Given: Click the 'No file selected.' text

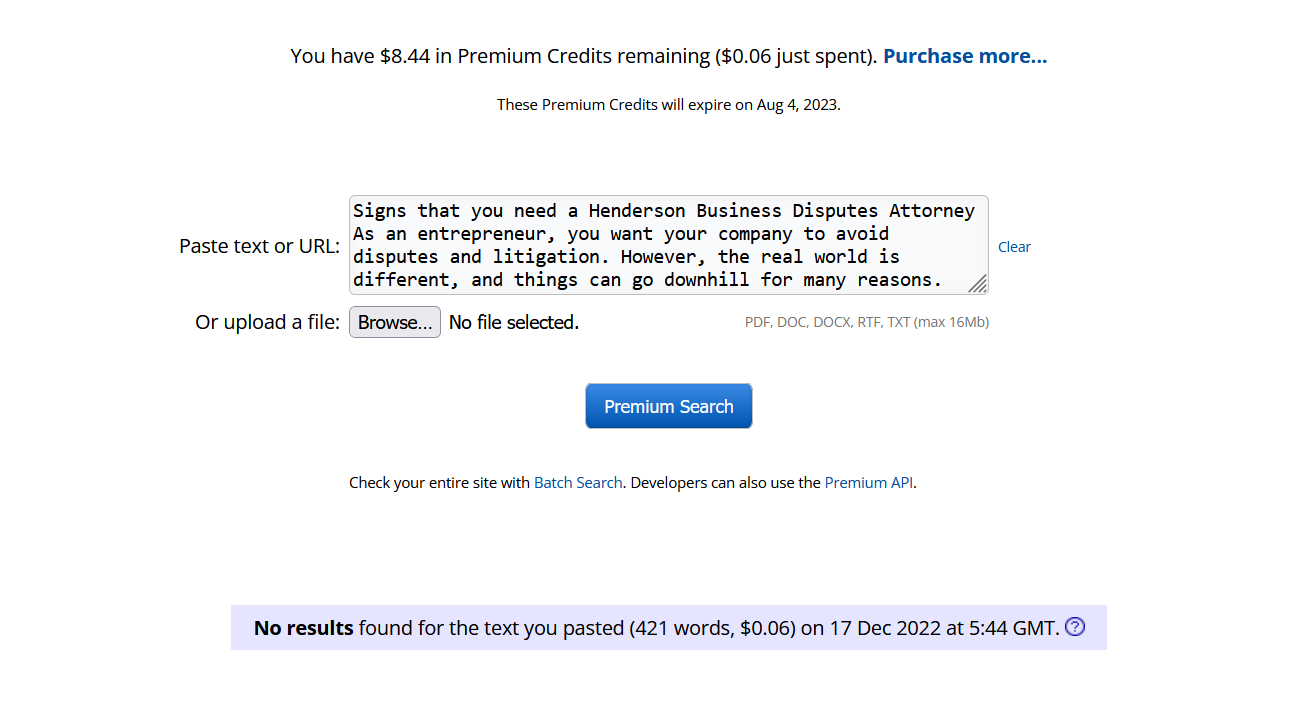Looking at the screenshot, I should tap(514, 322).
